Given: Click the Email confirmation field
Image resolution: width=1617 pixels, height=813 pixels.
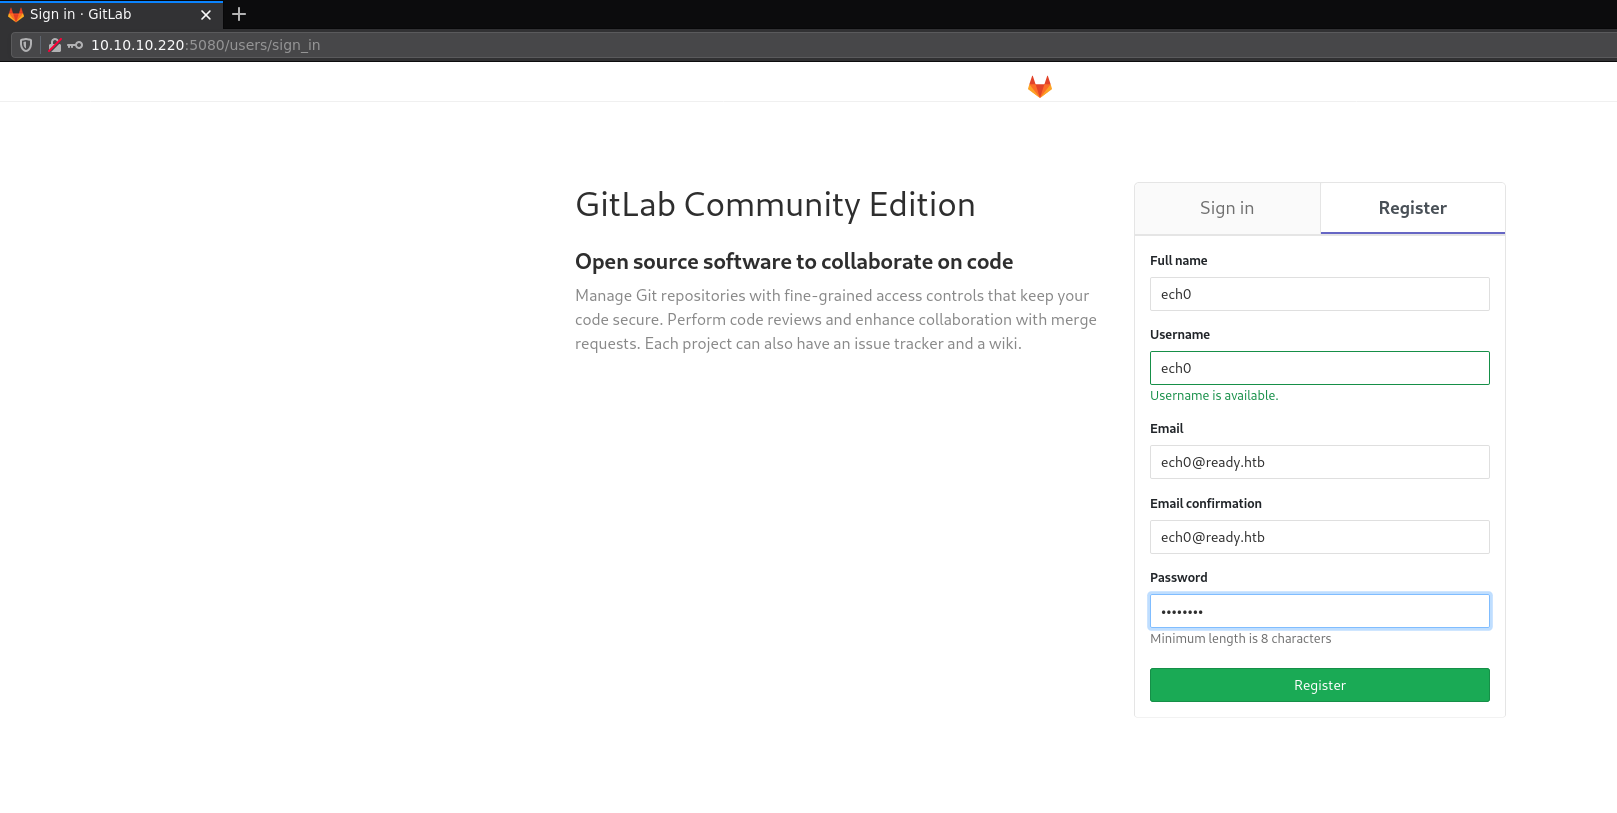Looking at the screenshot, I should 1319,537.
